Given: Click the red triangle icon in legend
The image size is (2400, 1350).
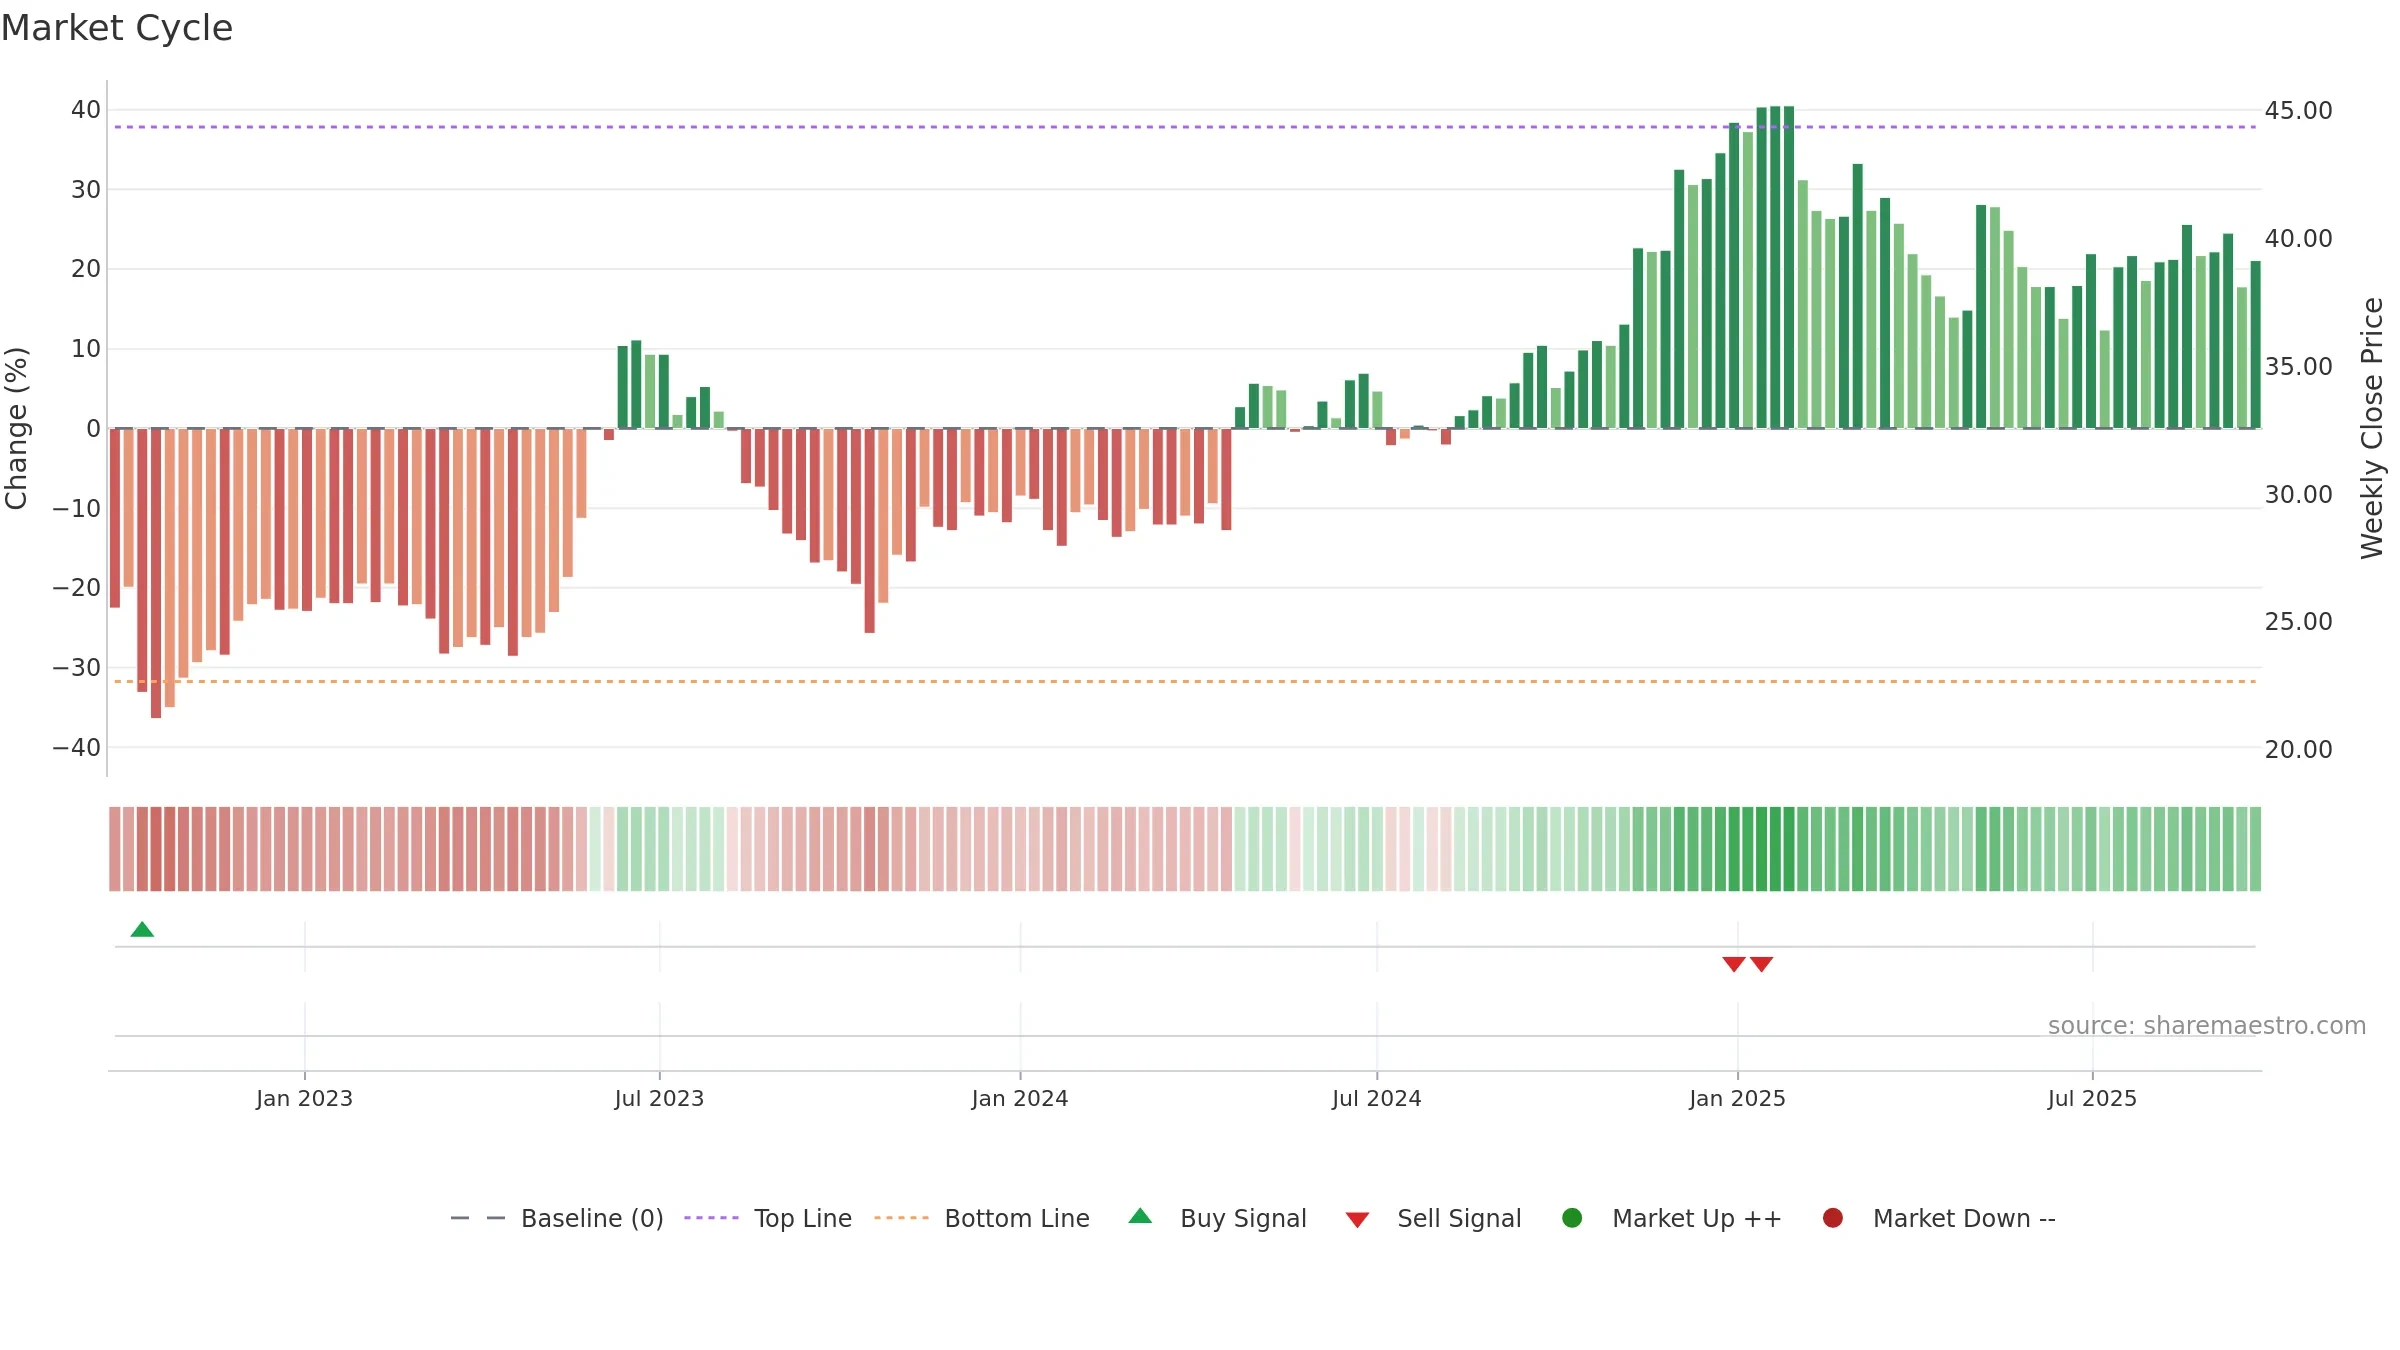Looking at the screenshot, I should tap(1357, 1220).
